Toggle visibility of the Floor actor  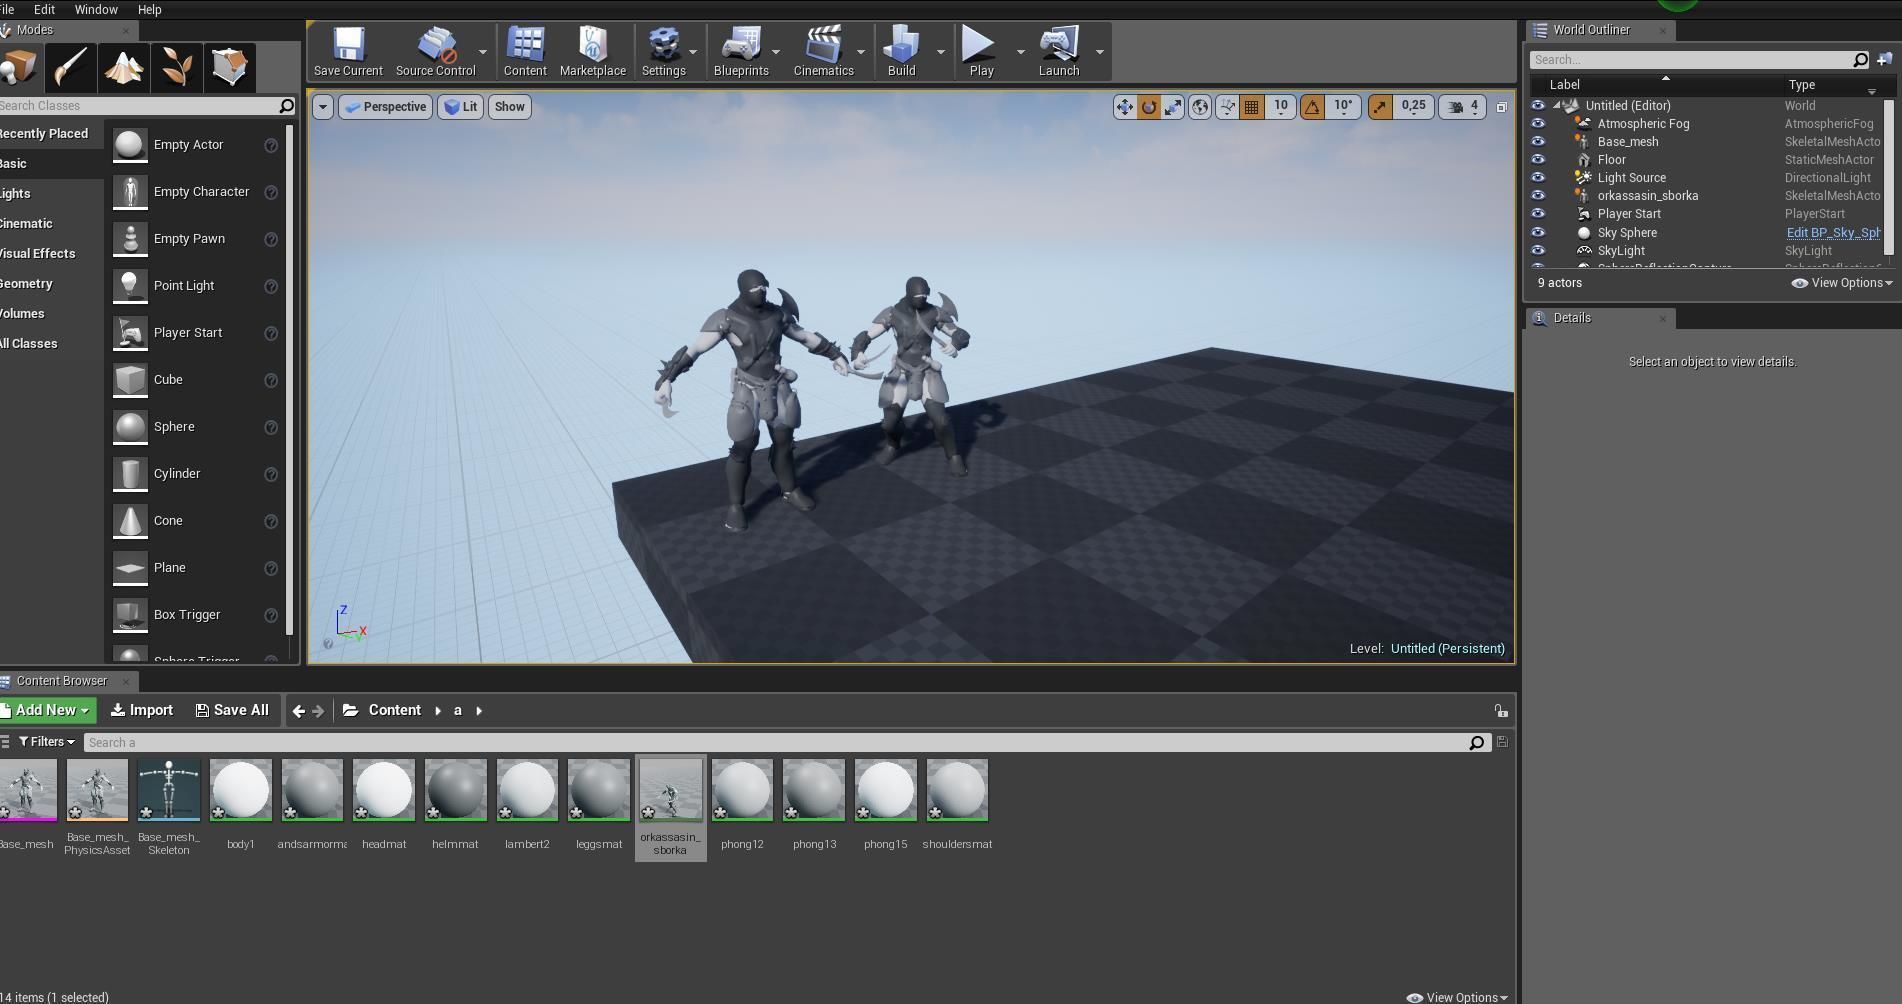point(1538,160)
